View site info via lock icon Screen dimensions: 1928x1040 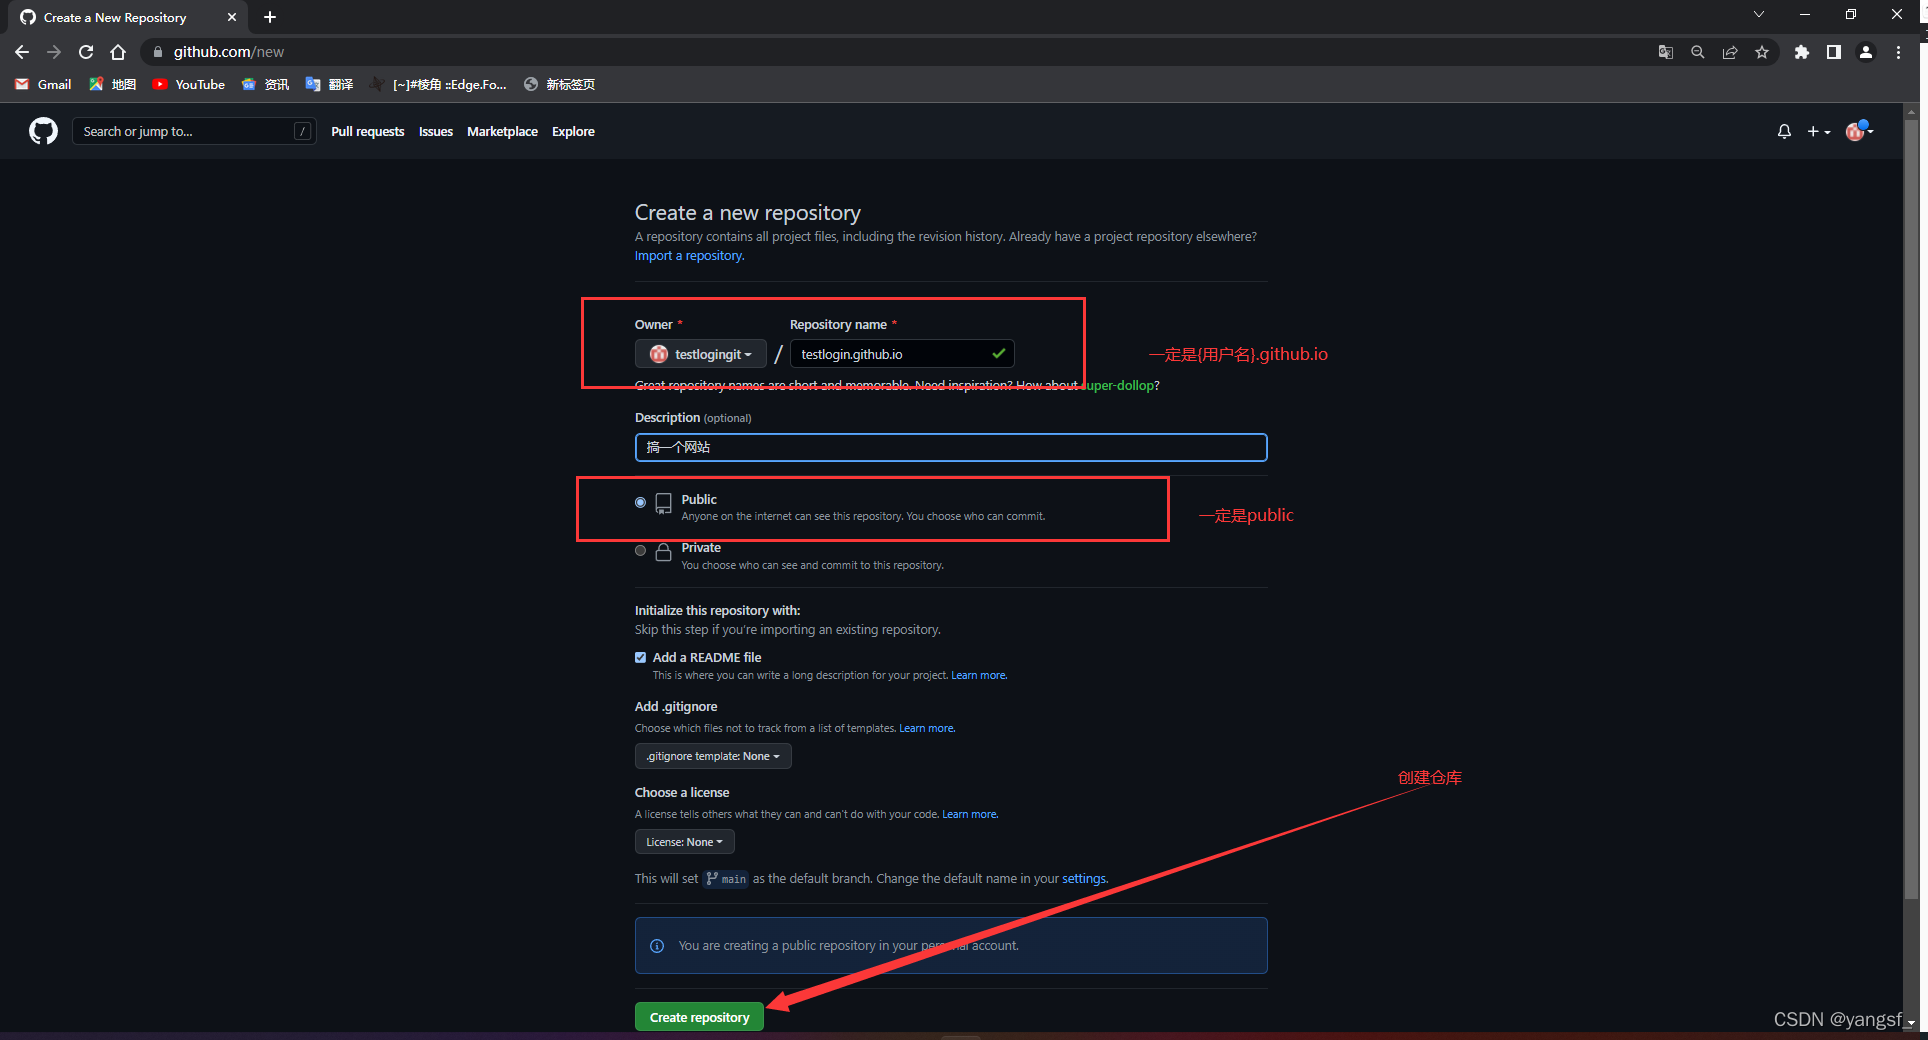[x=157, y=52]
